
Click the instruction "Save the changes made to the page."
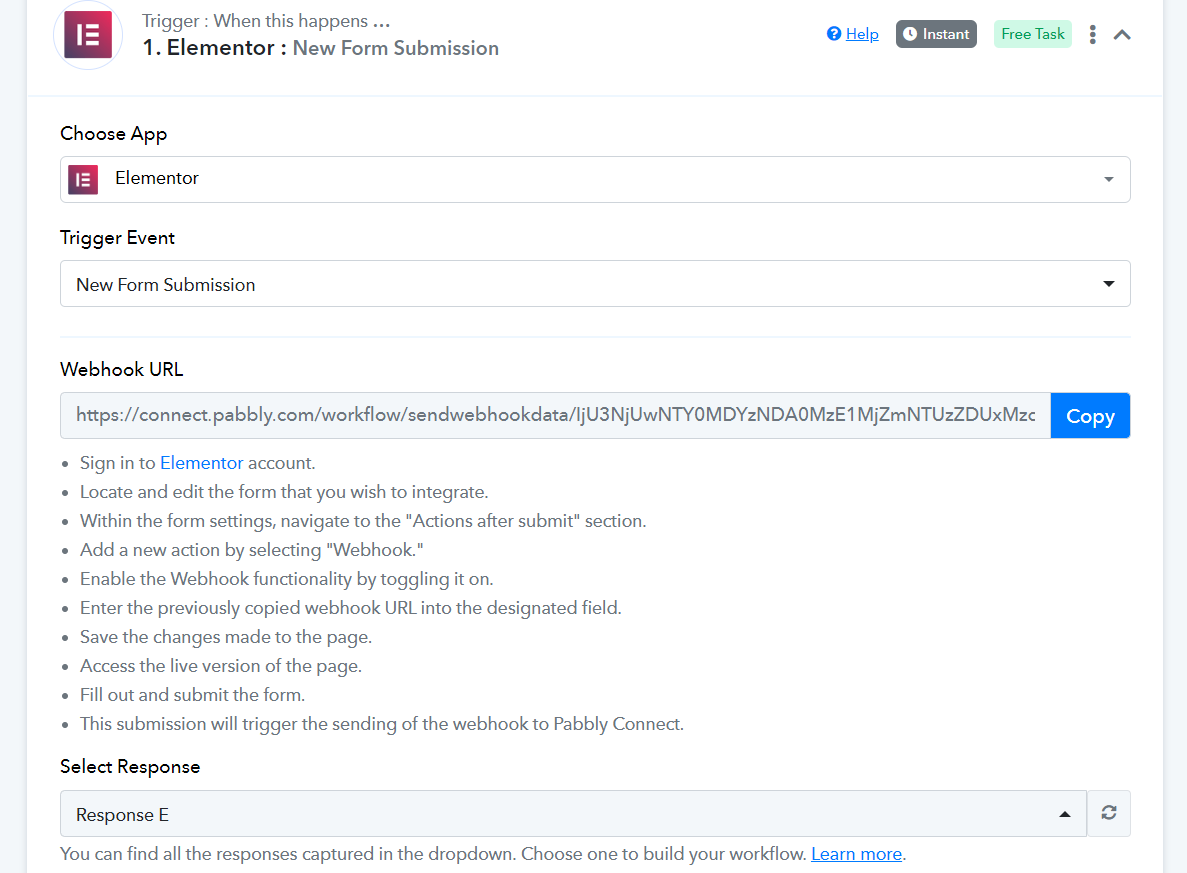click(226, 637)
